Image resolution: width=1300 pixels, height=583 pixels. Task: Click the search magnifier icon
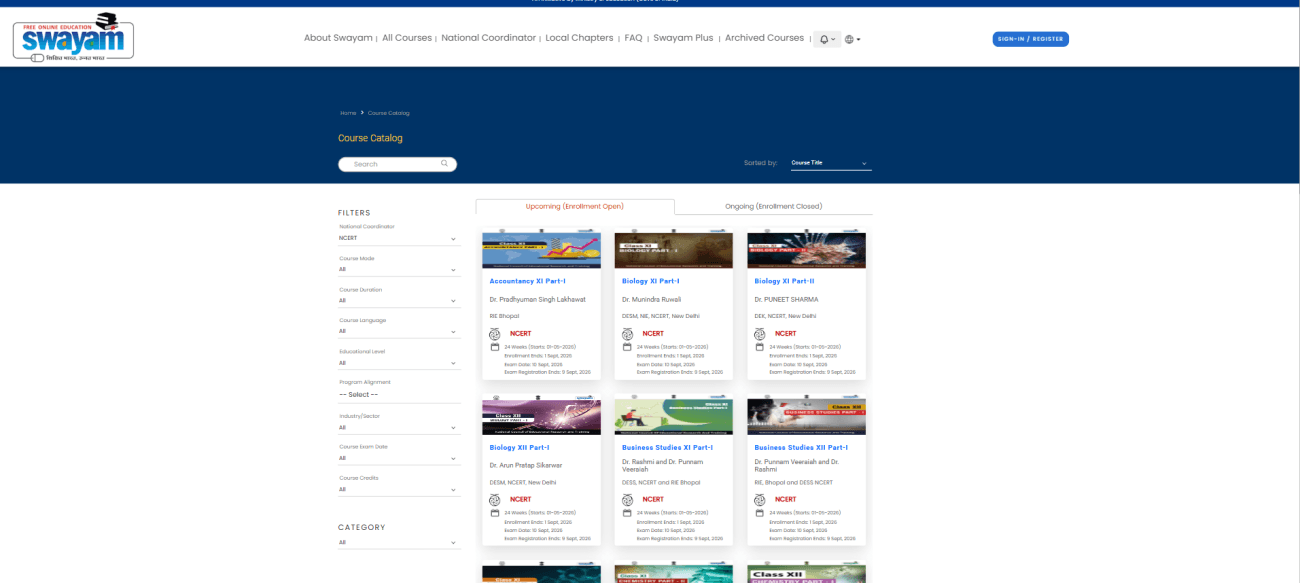coord(445,163)
